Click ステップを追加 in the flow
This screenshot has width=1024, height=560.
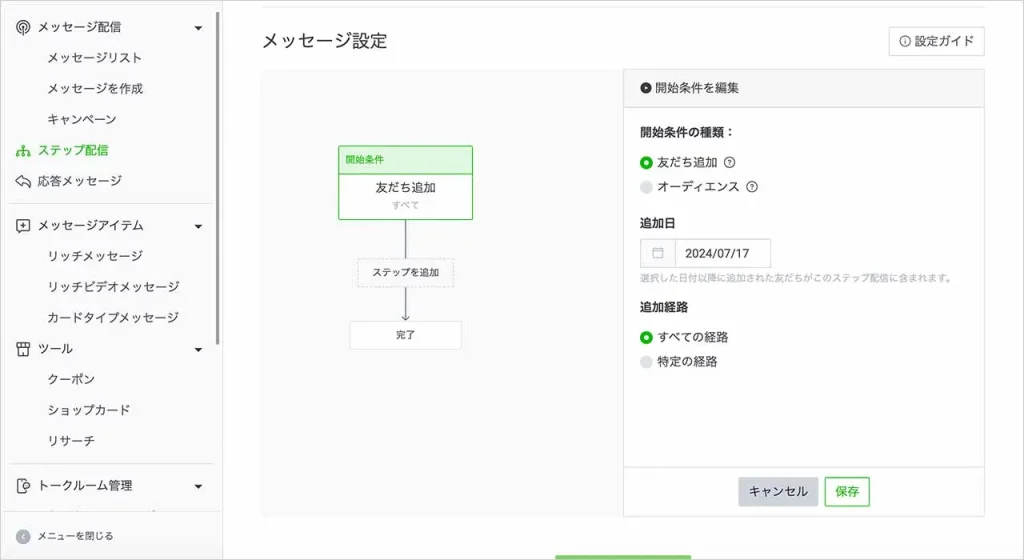tap(406, 273)
